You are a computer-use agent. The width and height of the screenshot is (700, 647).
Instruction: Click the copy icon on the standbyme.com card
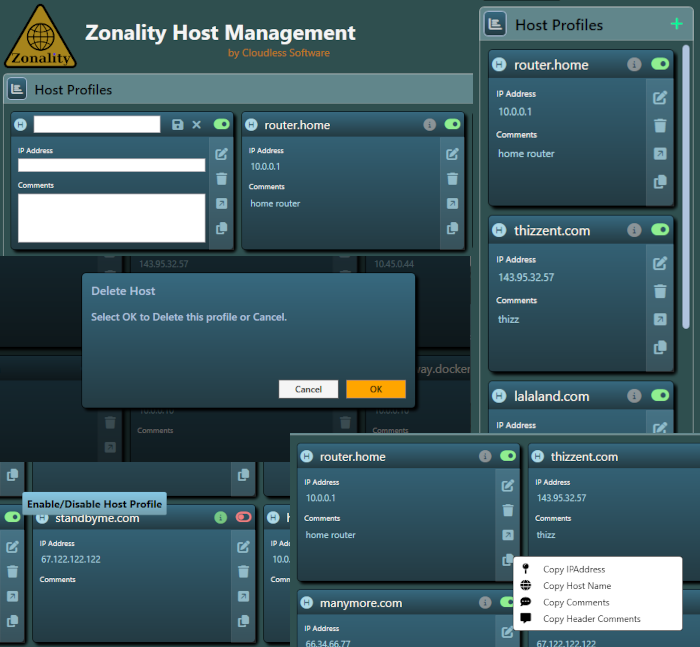243,621
